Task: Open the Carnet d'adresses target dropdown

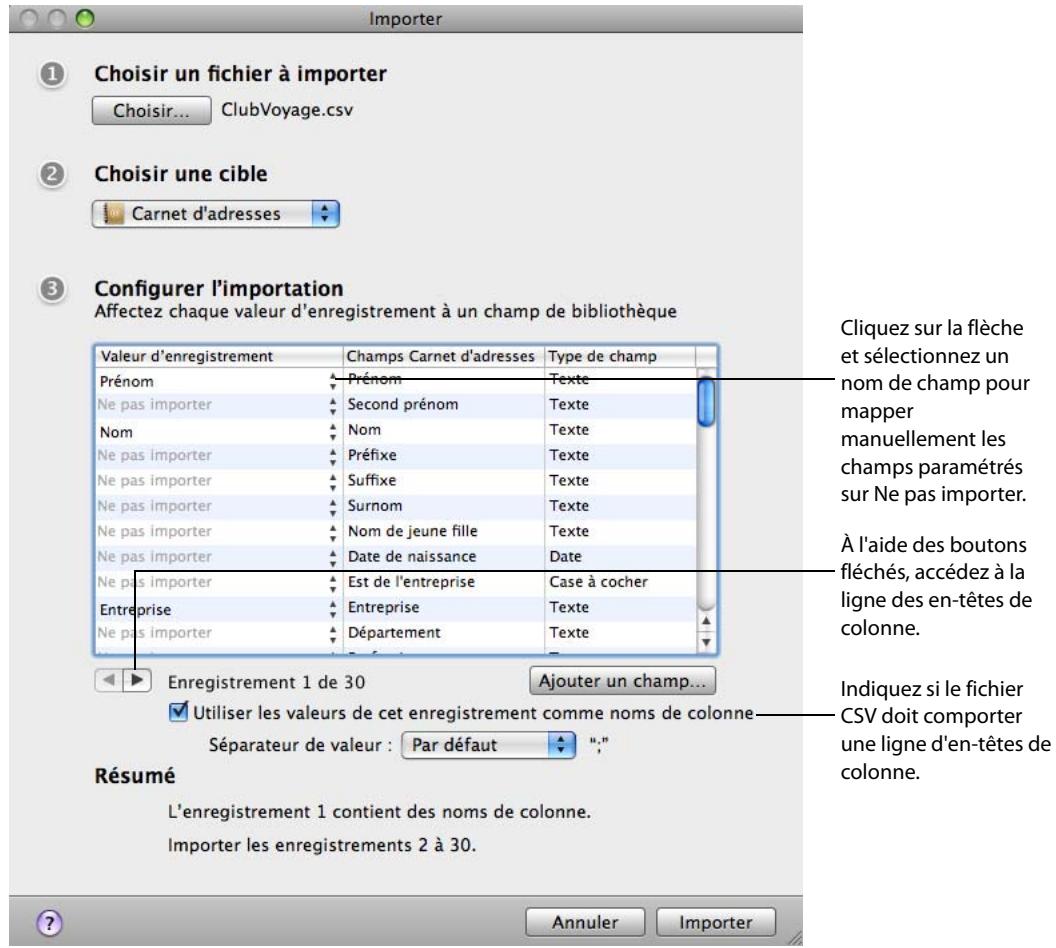Action: tap(216, 214)
